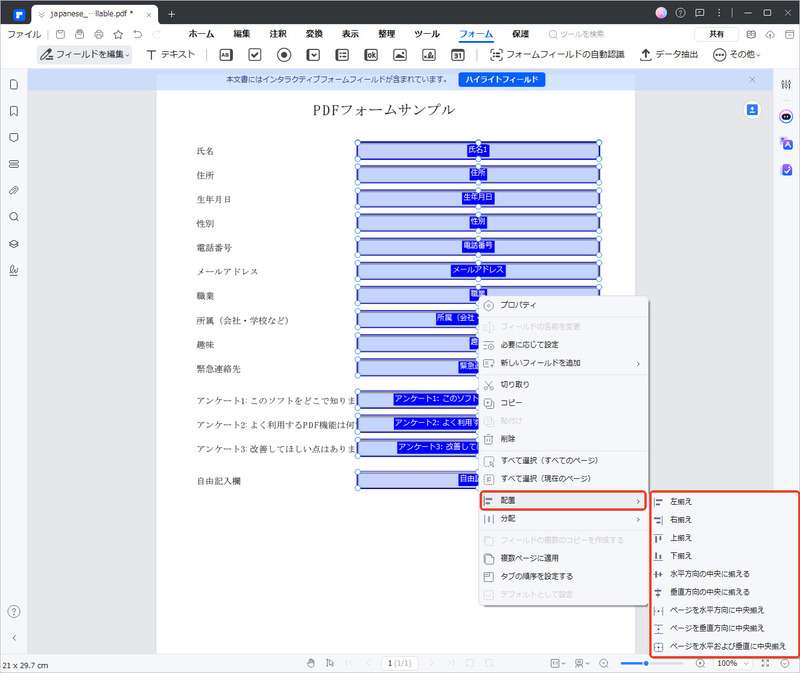
Task: Select the date field tool icon
Action: coord(458,55)
